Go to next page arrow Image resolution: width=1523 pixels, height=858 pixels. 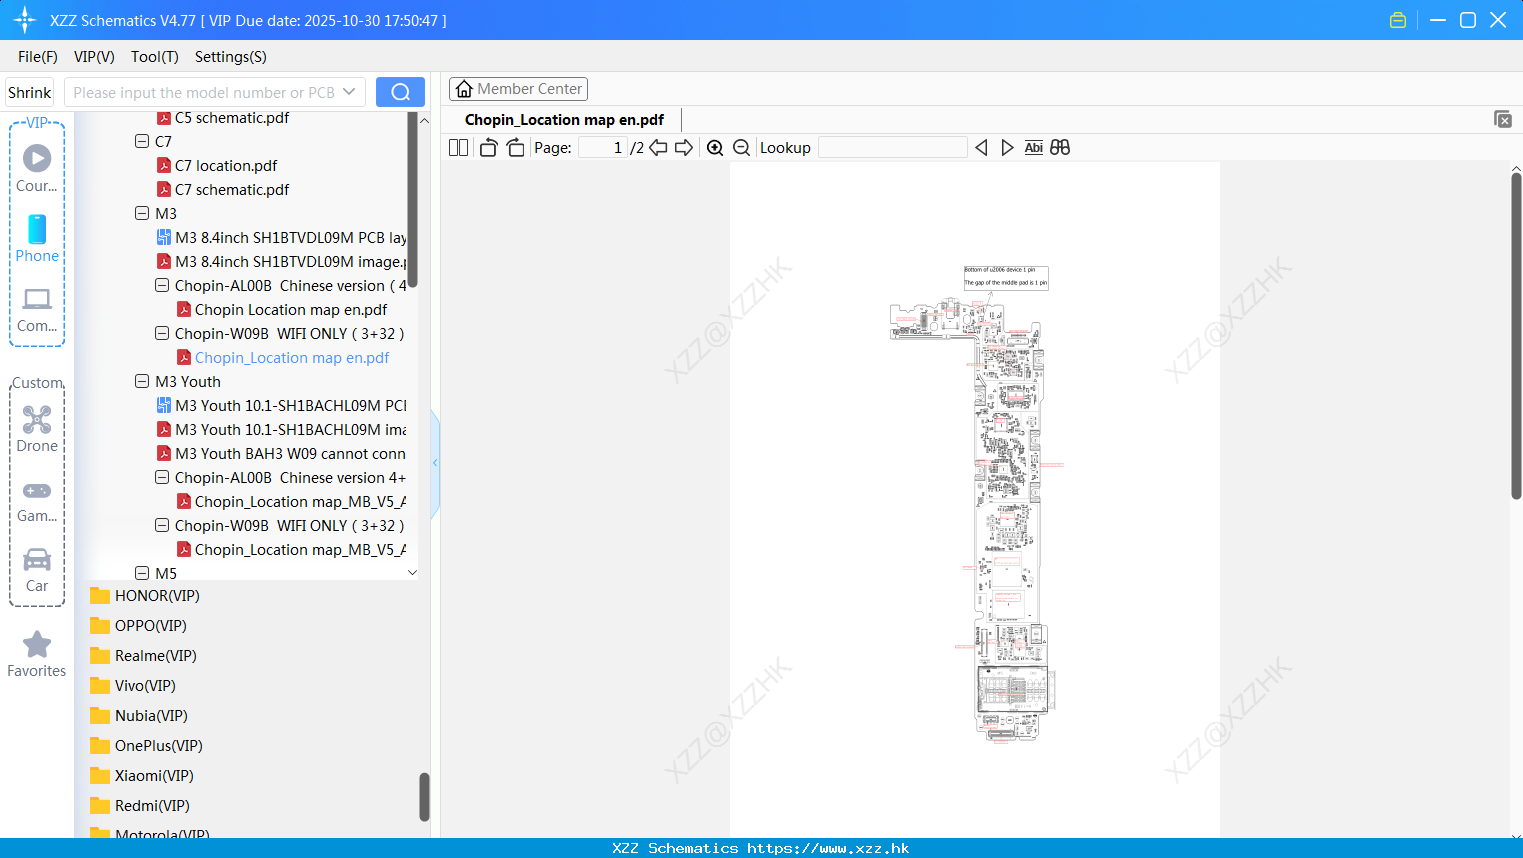[684, 147]
